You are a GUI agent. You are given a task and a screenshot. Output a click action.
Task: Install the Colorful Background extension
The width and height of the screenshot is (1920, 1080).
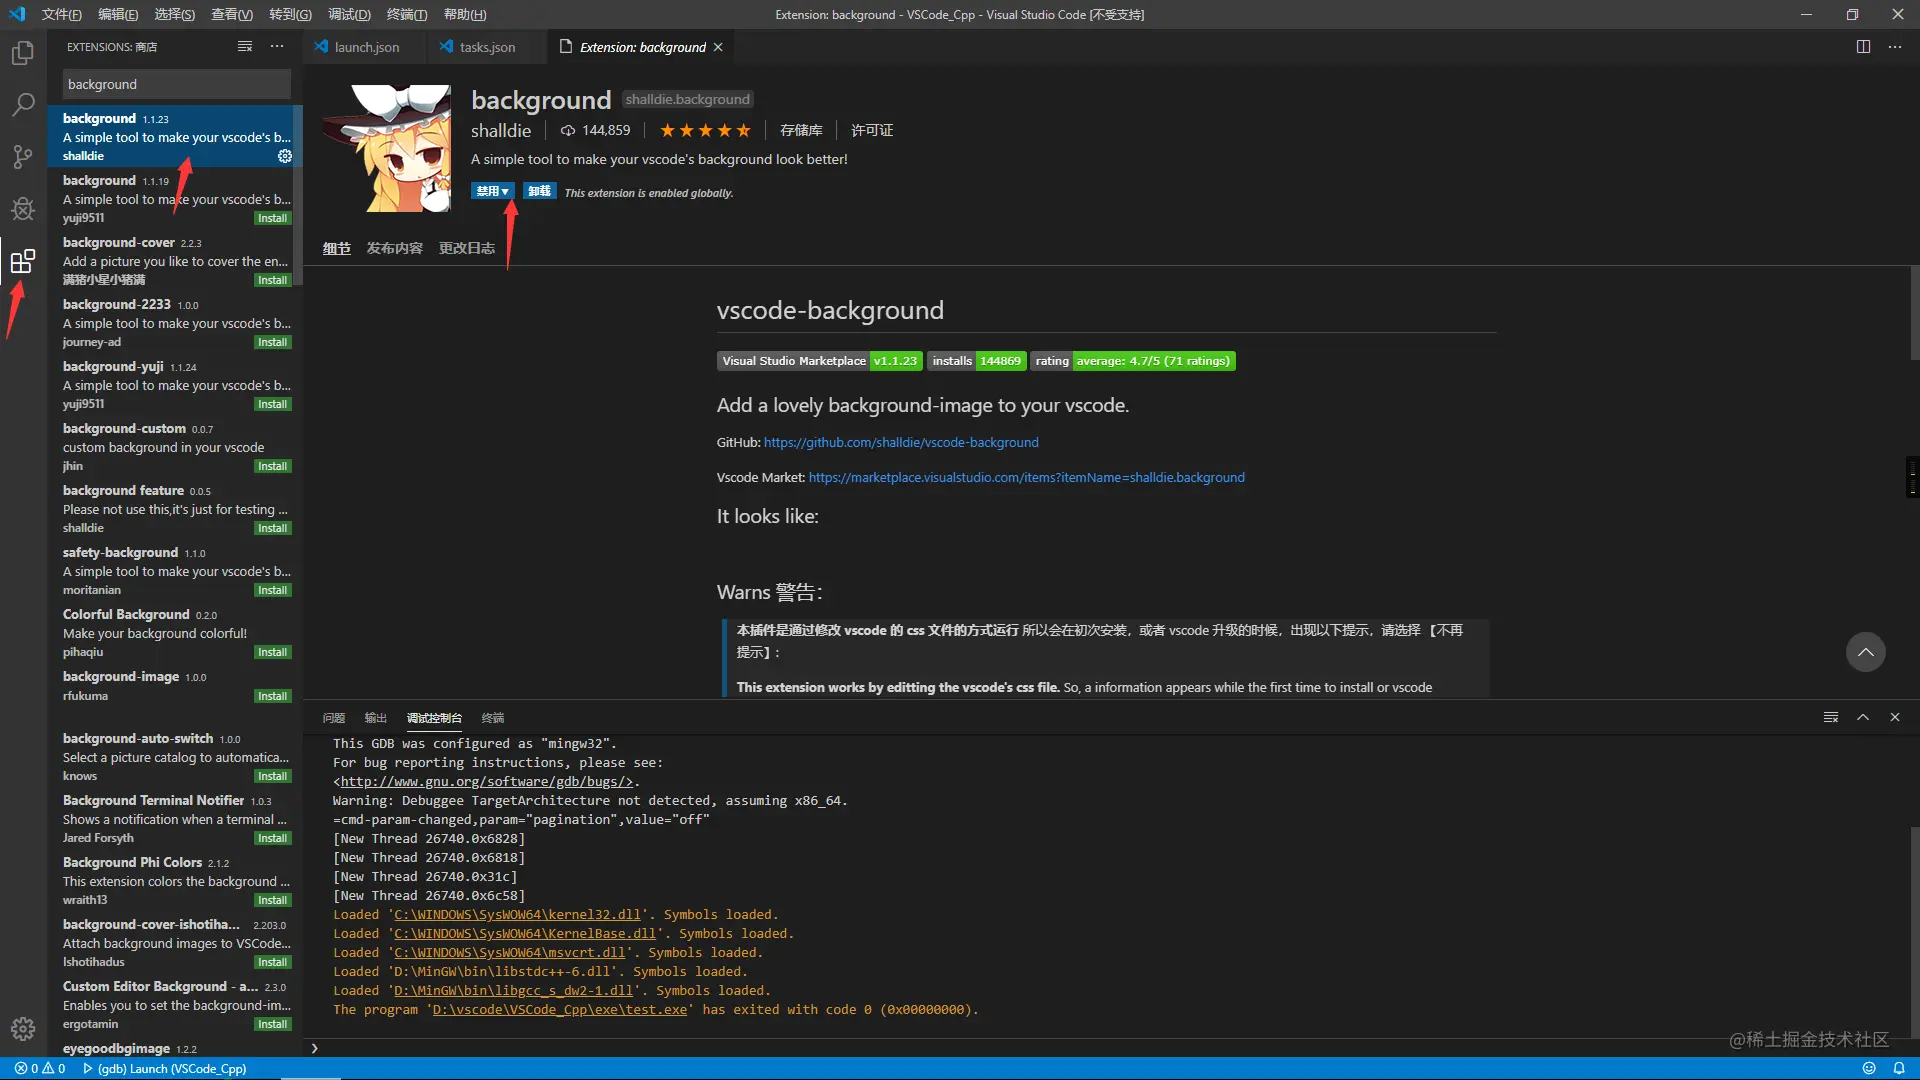coord(272,652)
